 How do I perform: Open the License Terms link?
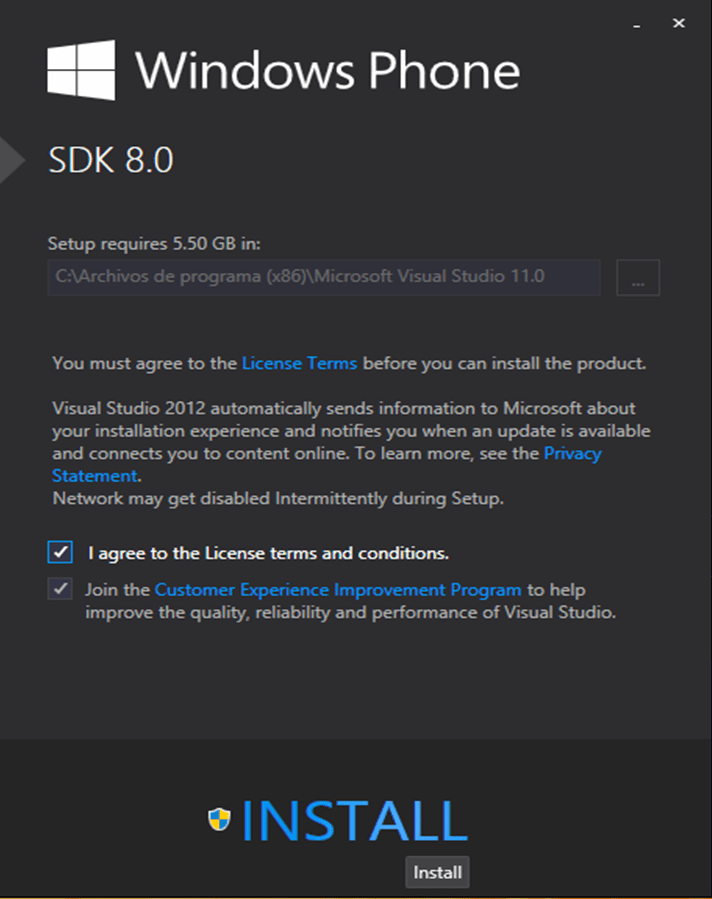(x=299, y=363)
